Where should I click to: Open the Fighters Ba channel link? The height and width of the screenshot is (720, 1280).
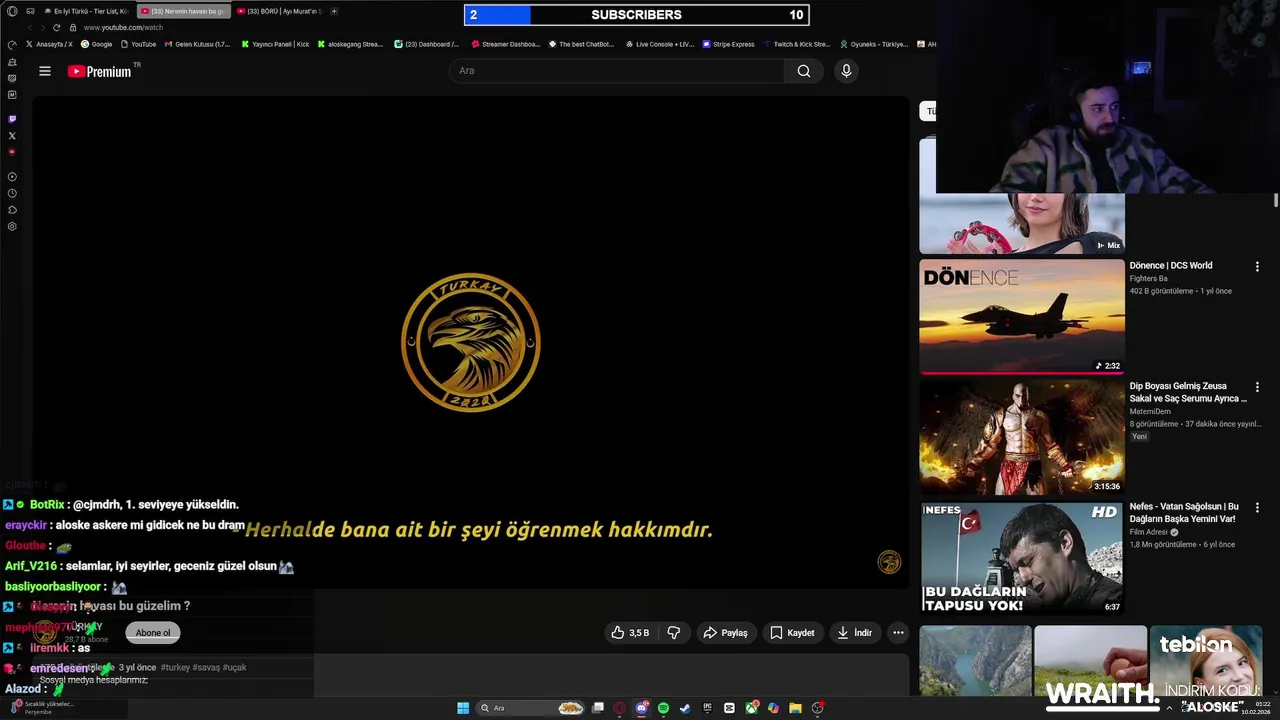pyautogui.click(x=1148, y=279)
